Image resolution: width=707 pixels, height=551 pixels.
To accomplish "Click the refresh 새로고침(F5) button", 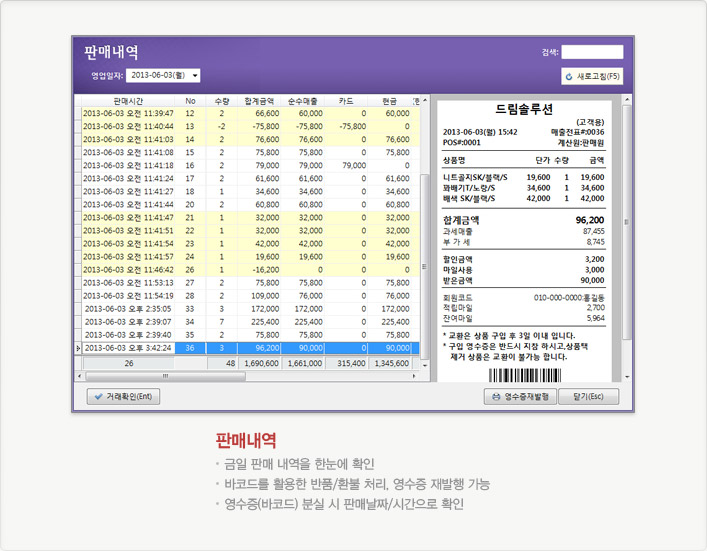I will pyautogui.click(x=592, y=77).
